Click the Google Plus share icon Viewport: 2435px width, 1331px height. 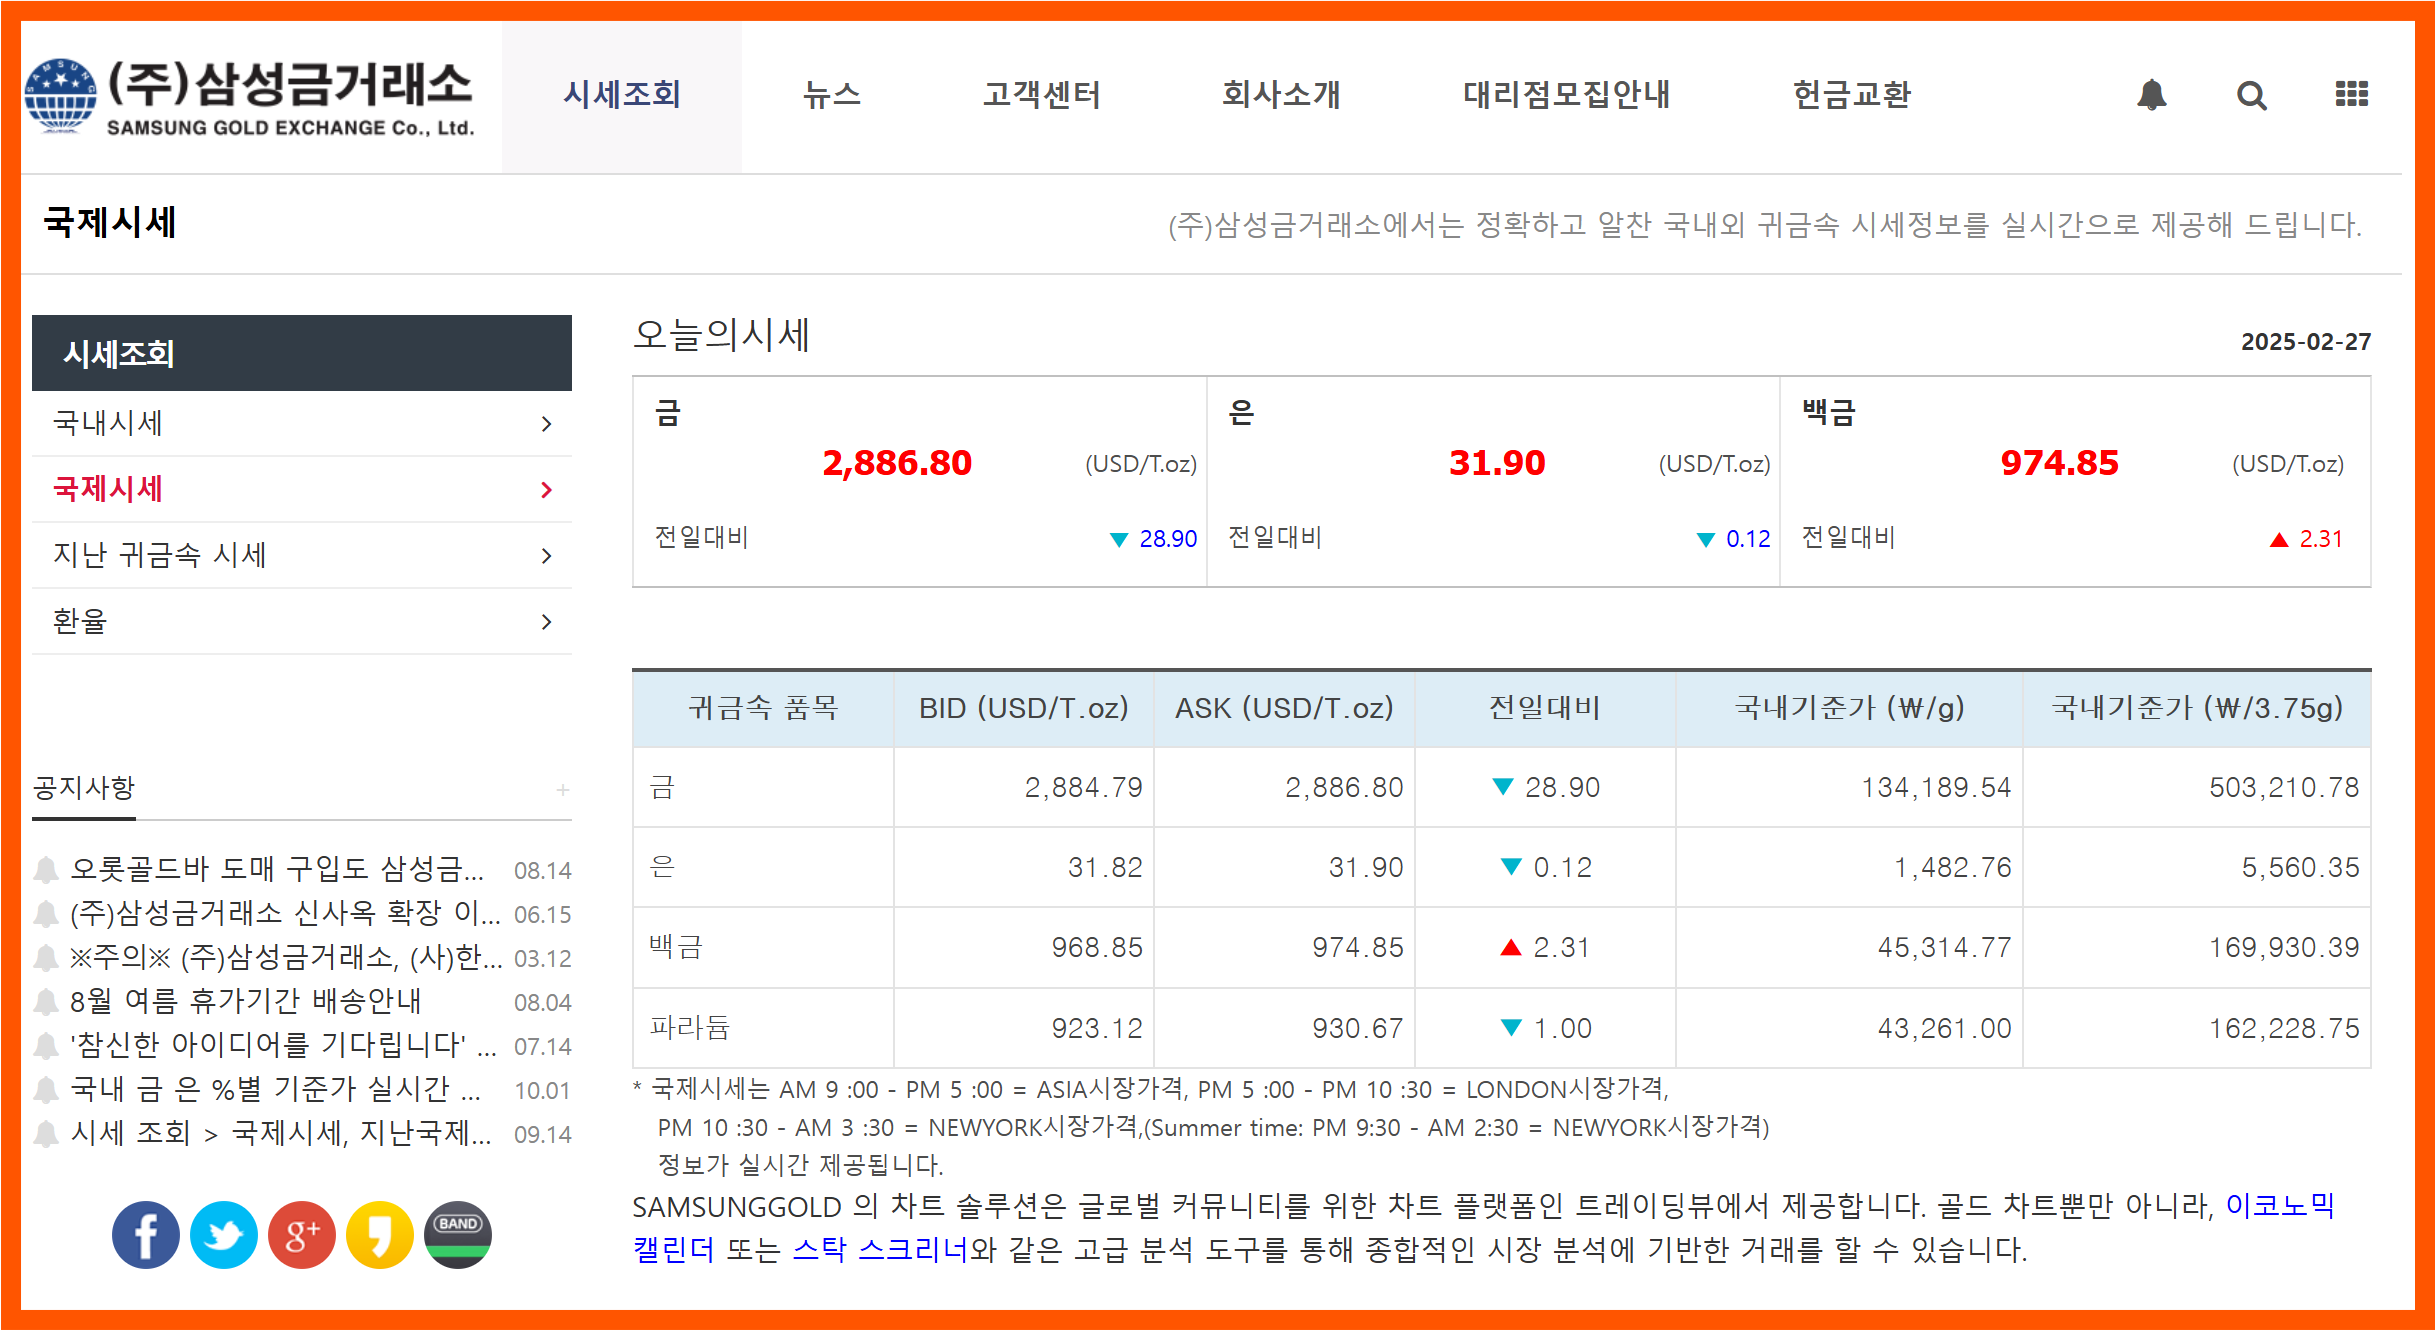(301, 1235)
